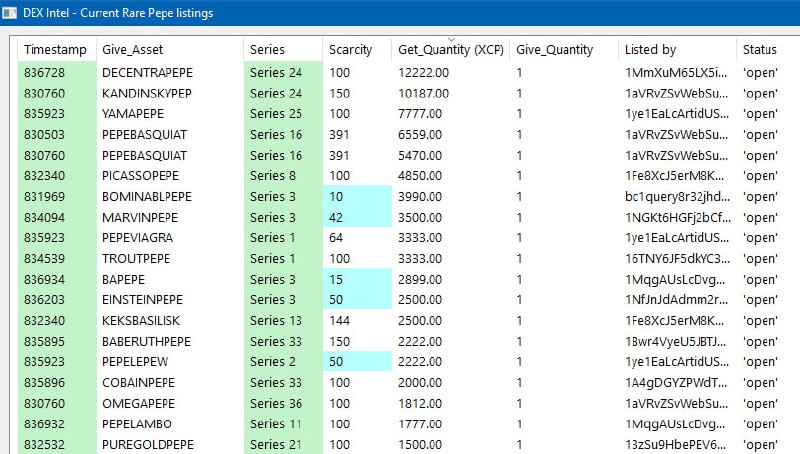The image size is (800, 454).
Task: Select the DECENTRAPEPE asset cell
Action: (x=170, y=72)
